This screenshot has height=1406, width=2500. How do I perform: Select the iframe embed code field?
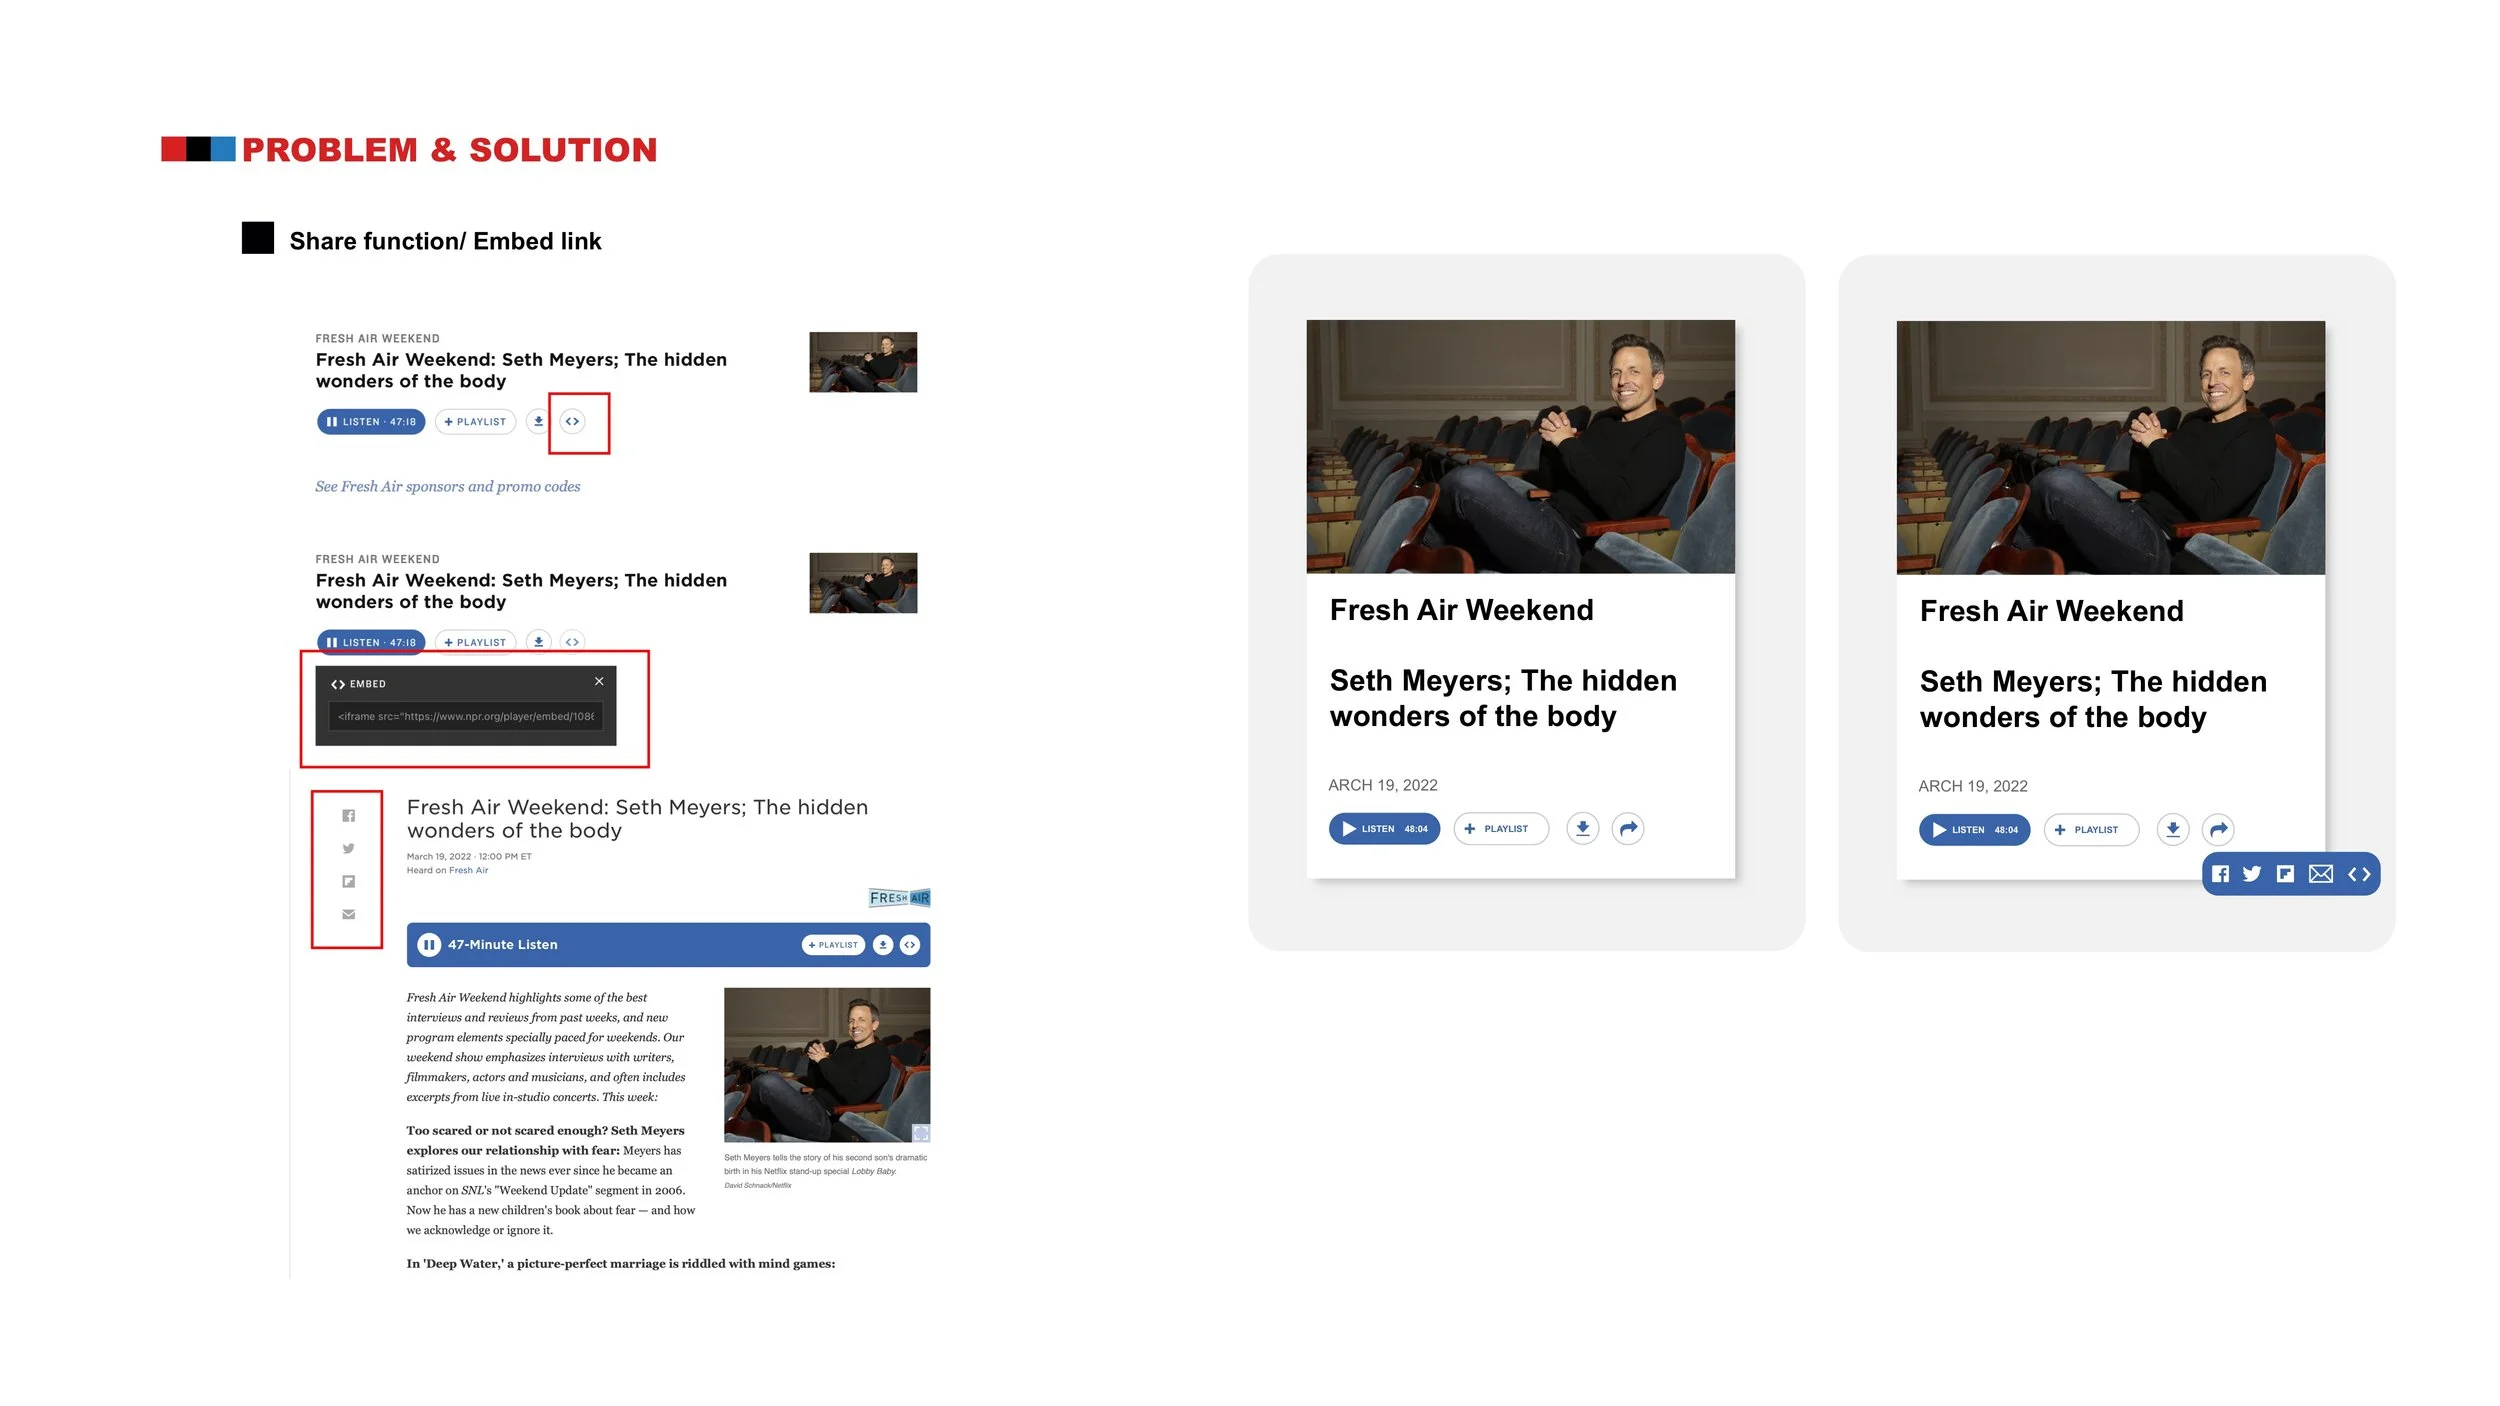[x=466, y=716]
